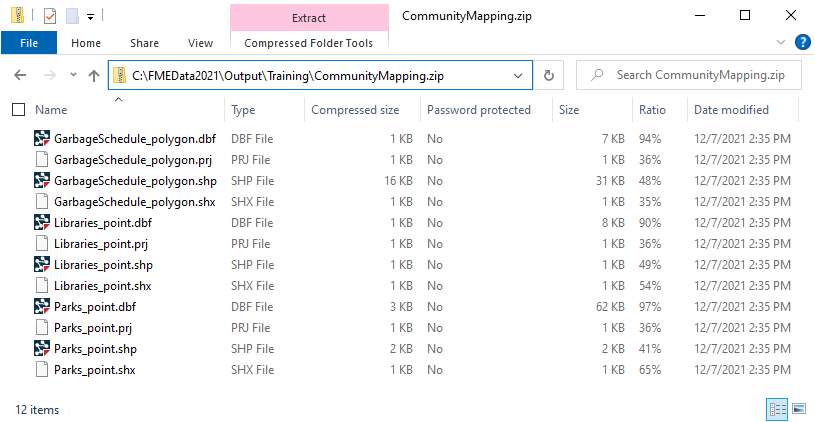Select the Parks_point.dbf file icon
Viewport: 815px width, 422px height.
[42, 307]
